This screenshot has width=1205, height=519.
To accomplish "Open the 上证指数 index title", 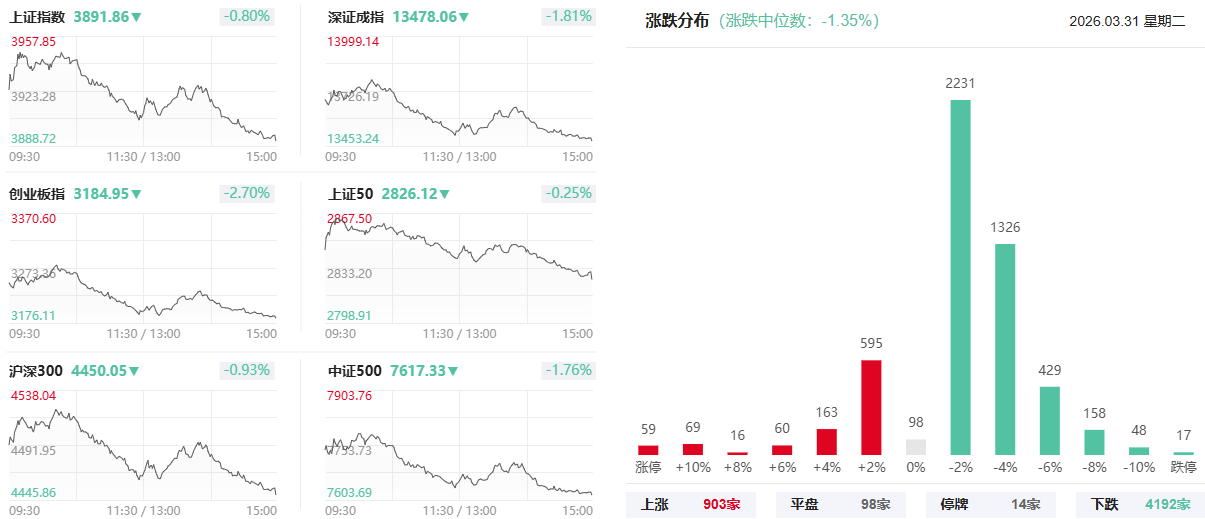I will click(37, 17).
